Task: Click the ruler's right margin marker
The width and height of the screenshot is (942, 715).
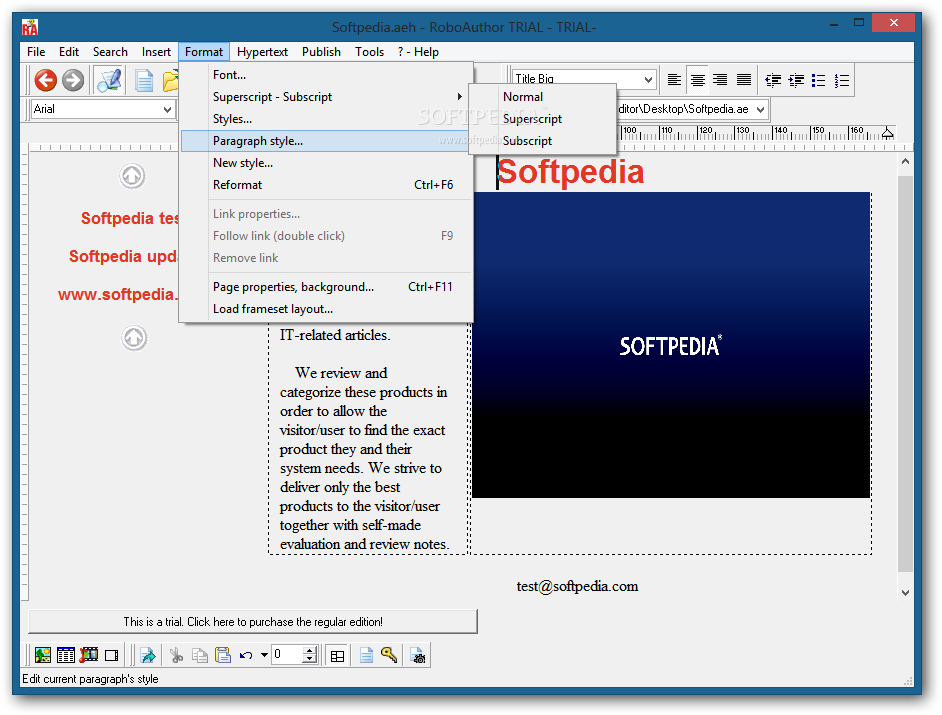Action: point(887,133)
